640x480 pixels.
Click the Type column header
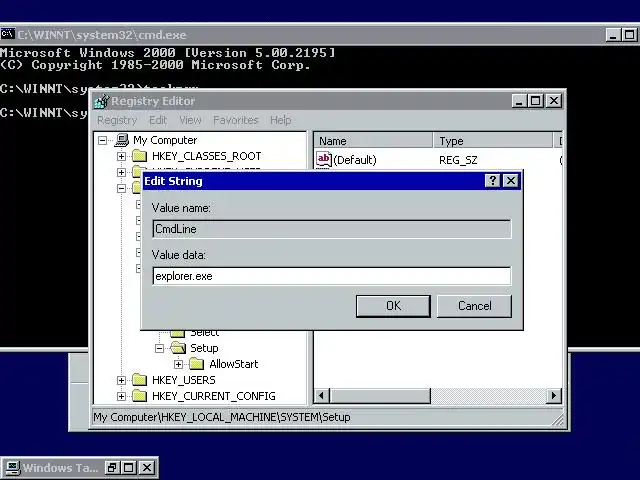tap(493, 141)
